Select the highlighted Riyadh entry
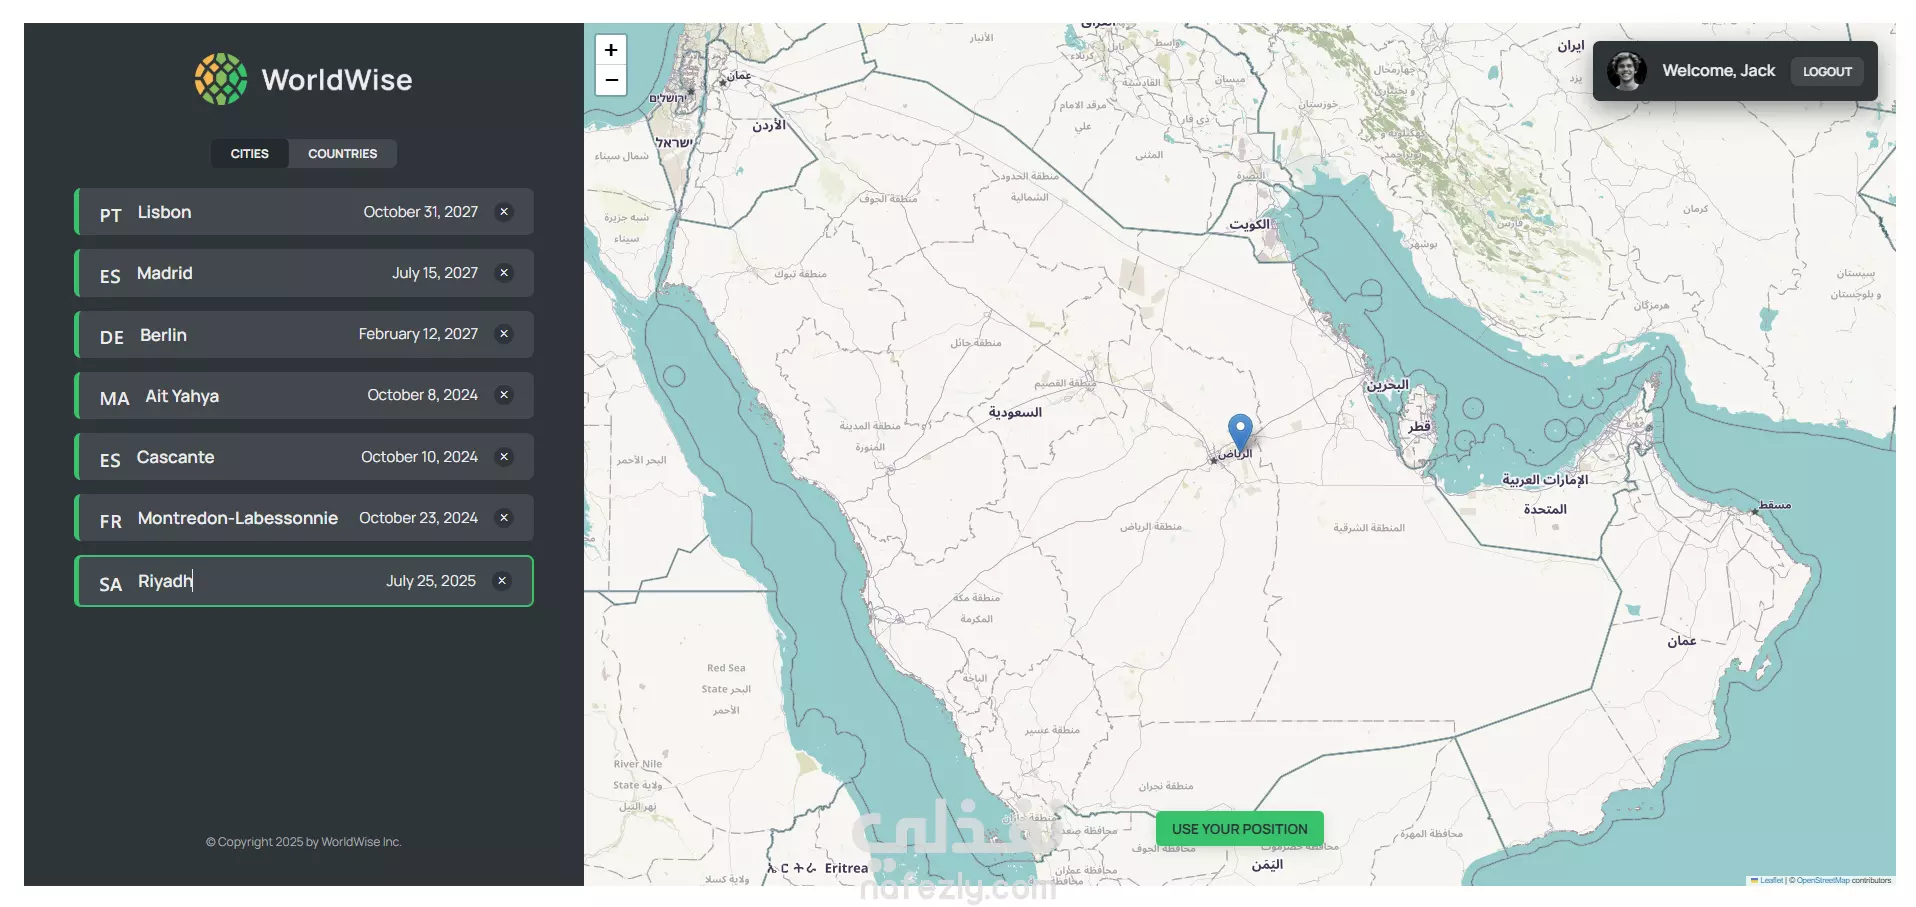Viewport: 1916px width, 907px height. 304,581
